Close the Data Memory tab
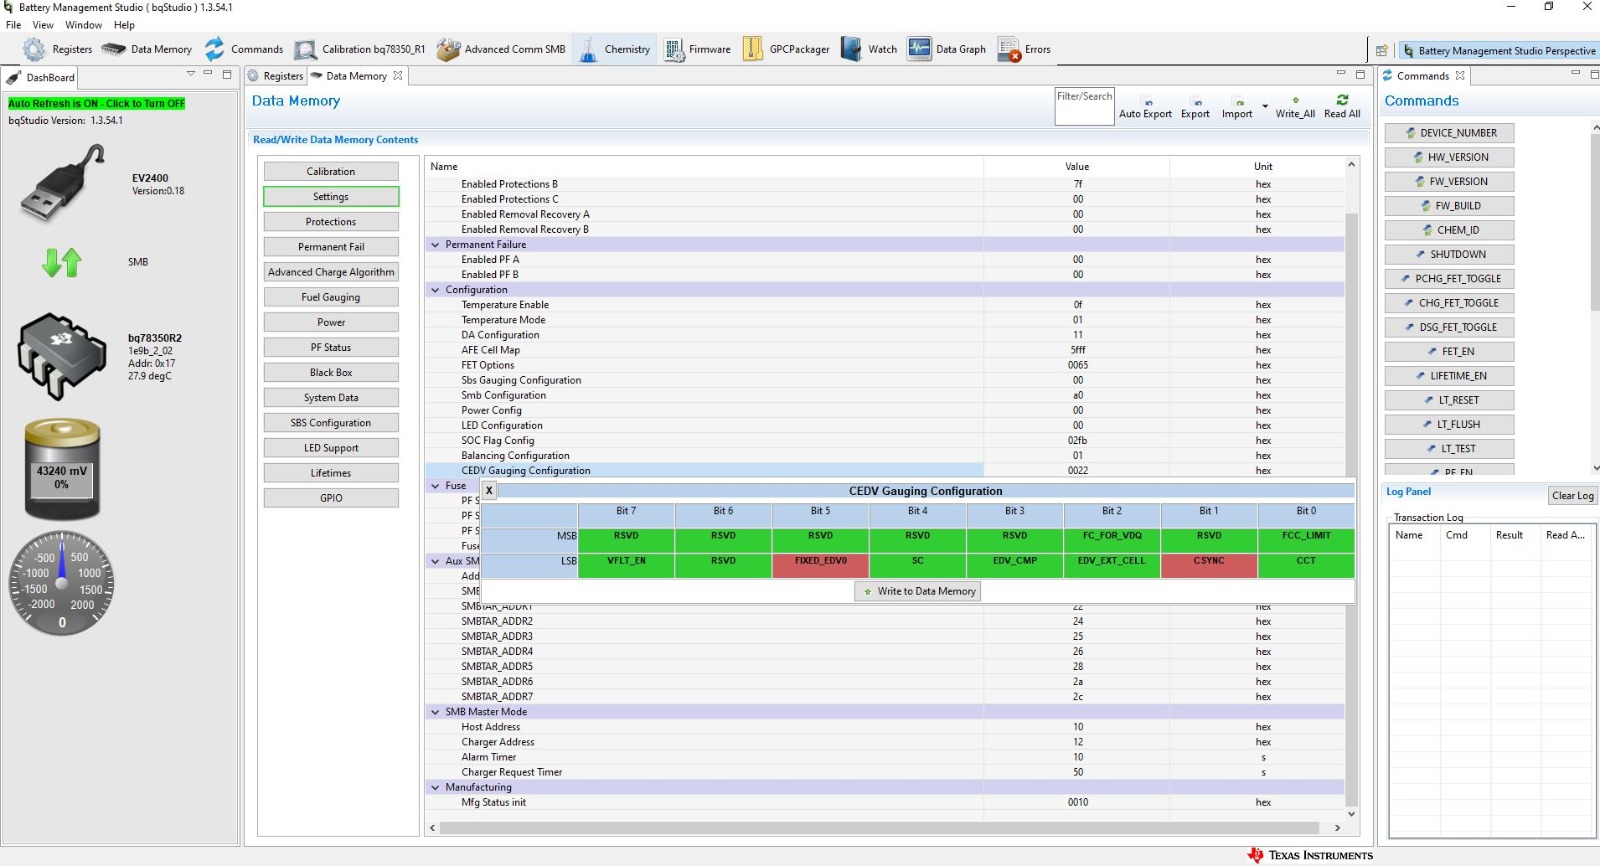The height and width of the screenshot is (866, 1600). [398, 76]
